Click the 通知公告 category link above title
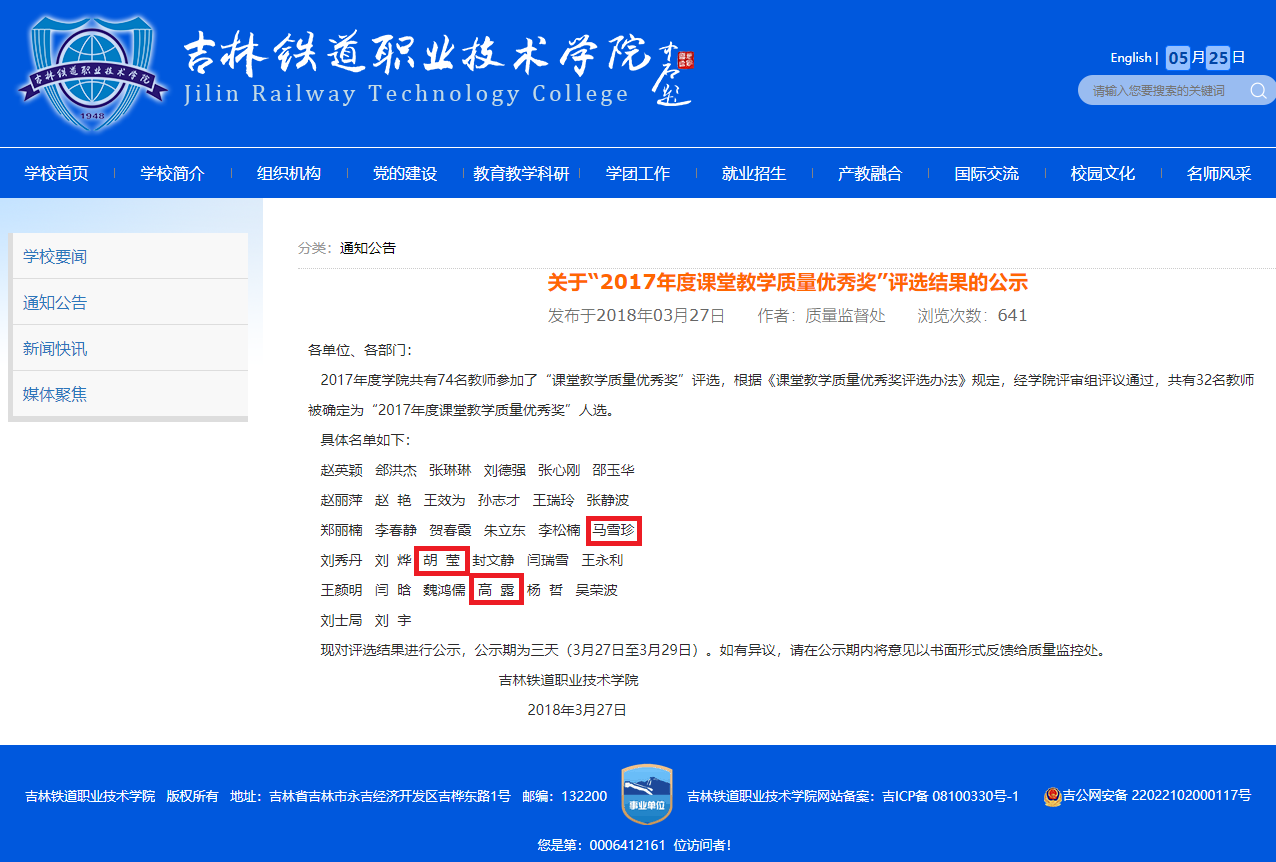This screenshot has width=1276, height=862. (368, 248)
